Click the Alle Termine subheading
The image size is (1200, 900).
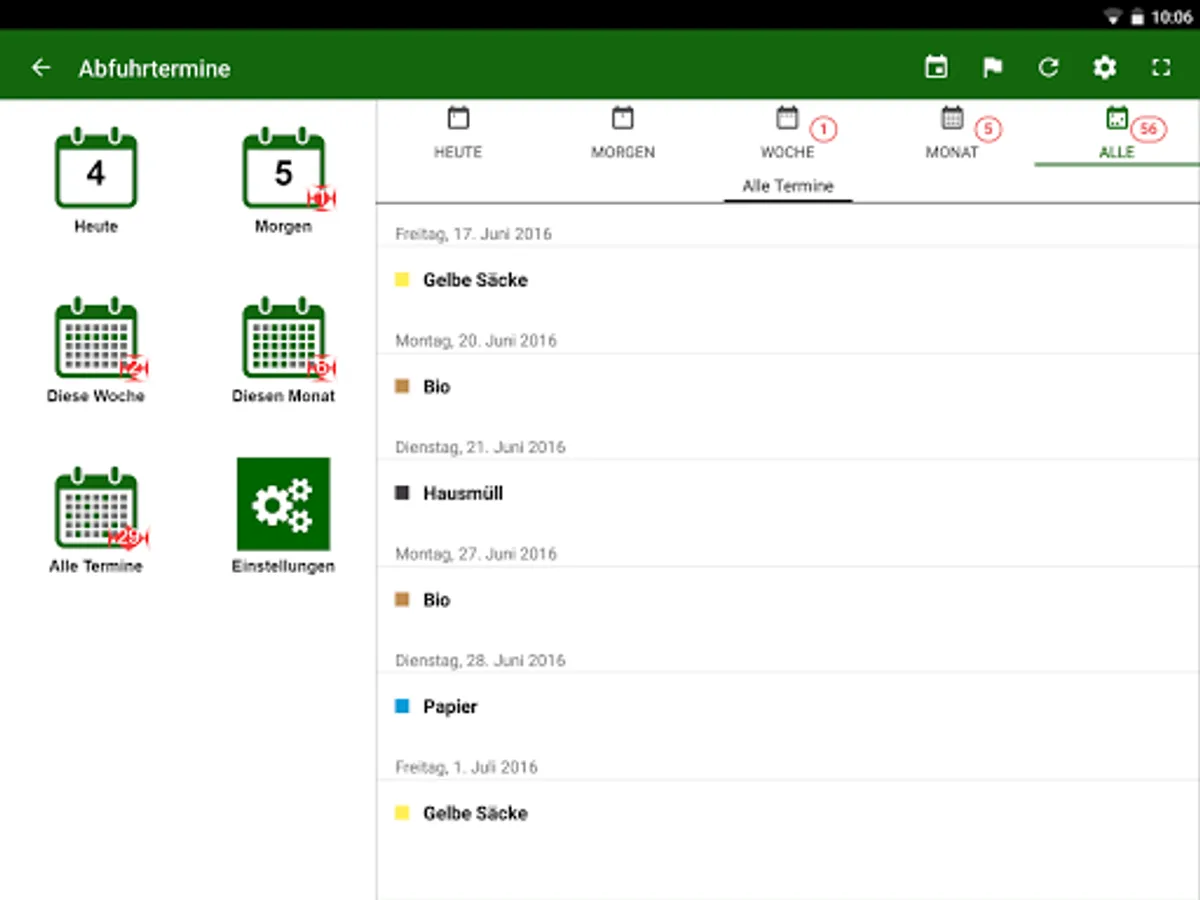click(788, 186)
